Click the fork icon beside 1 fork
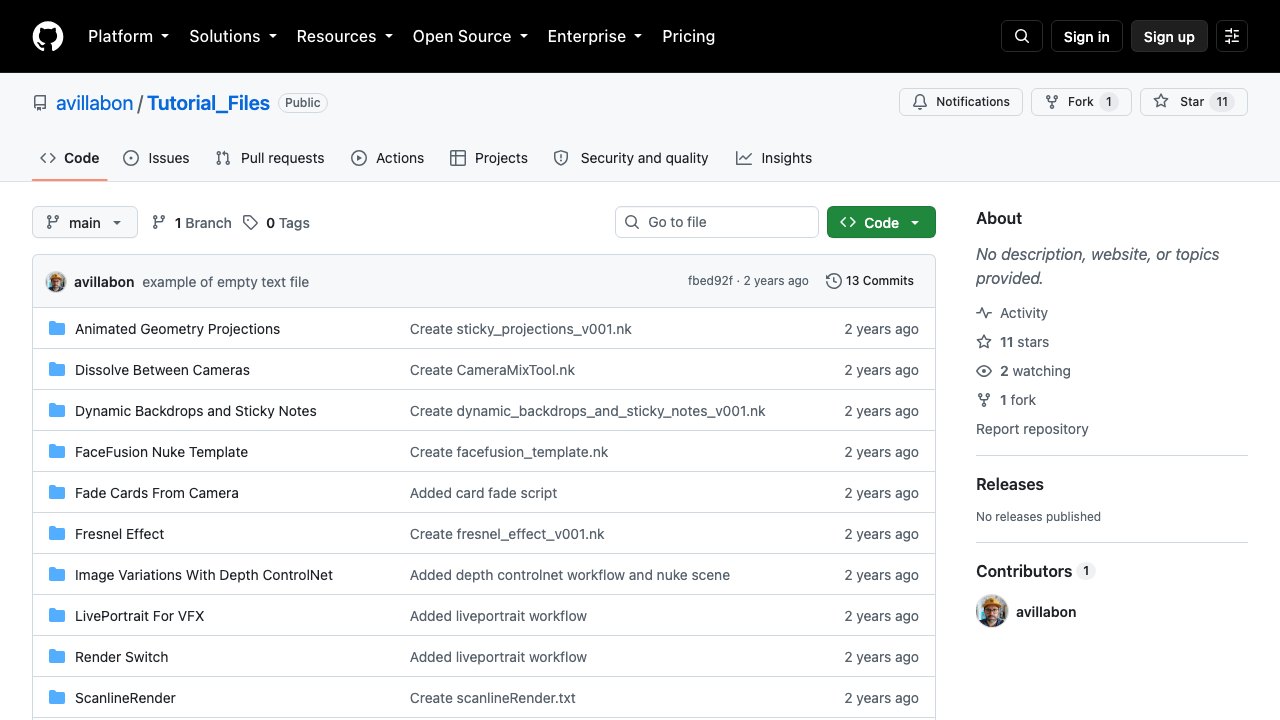This screenshot has height=720, width=1280. [x=984, y=400]
